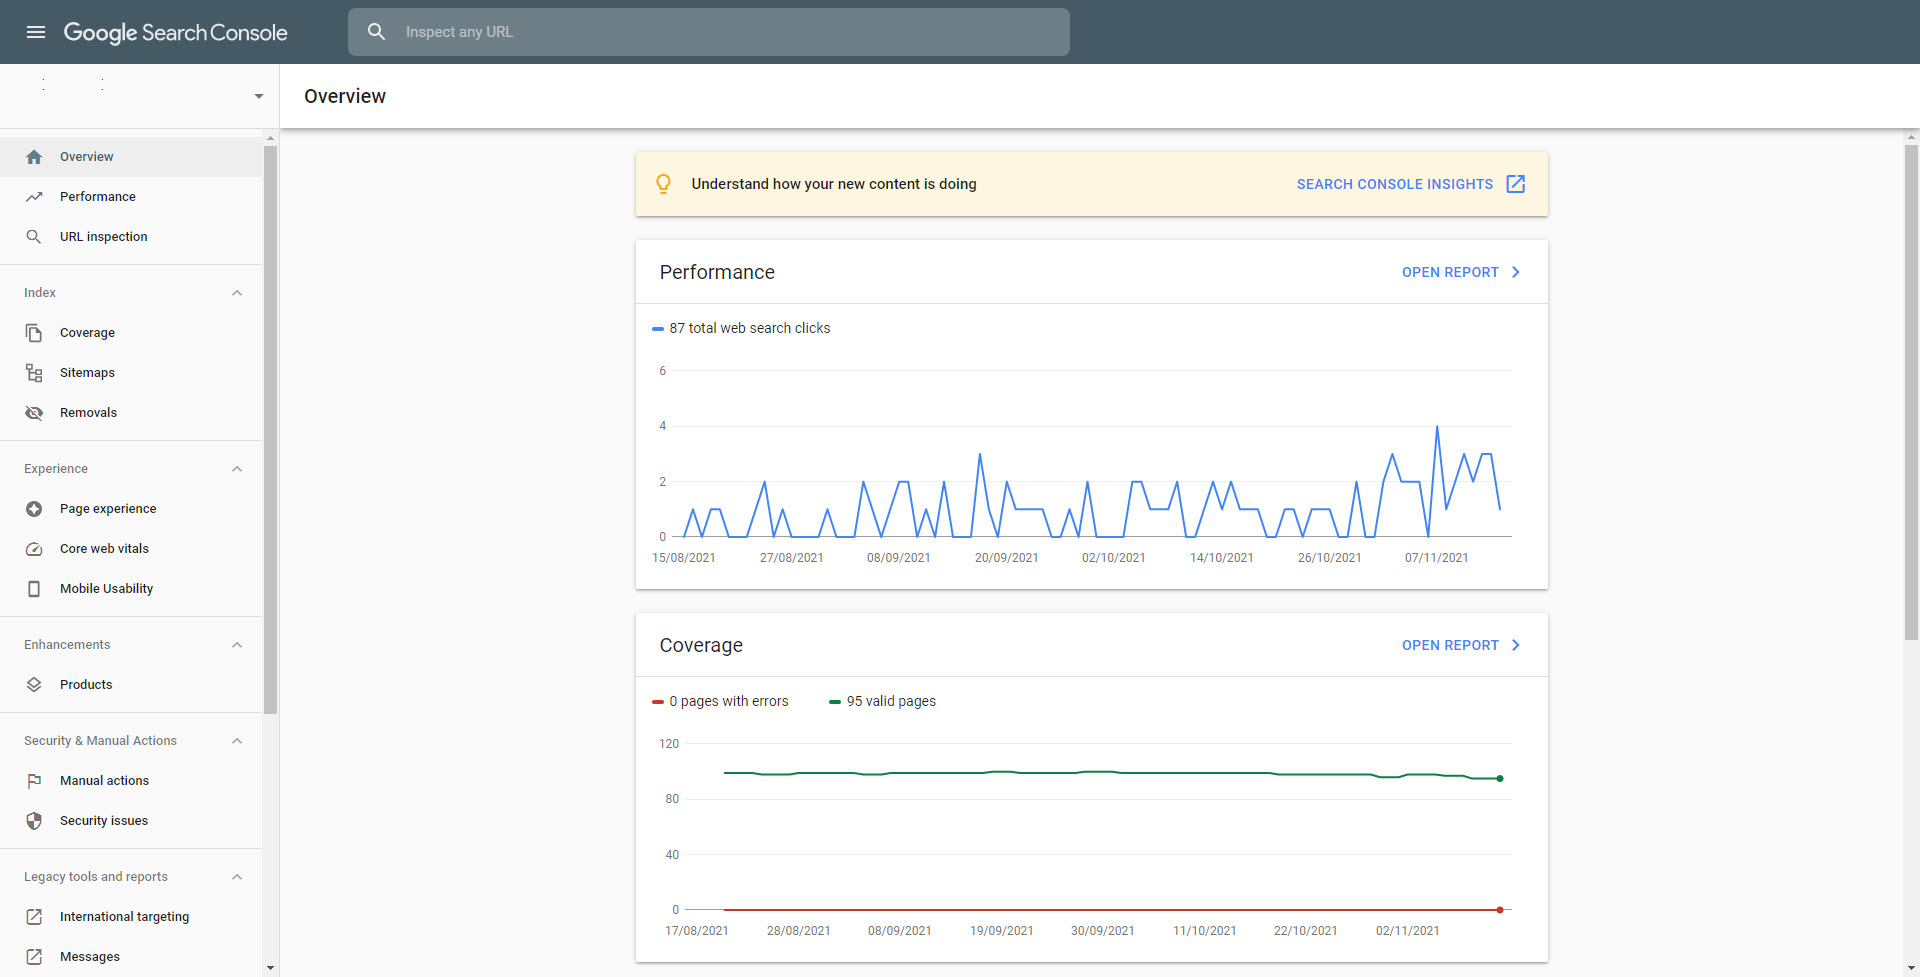Image resolution: width=1920 pixels, height=977 pixels.
Task: Click the lightbulb insights icon
Action: 663,184
